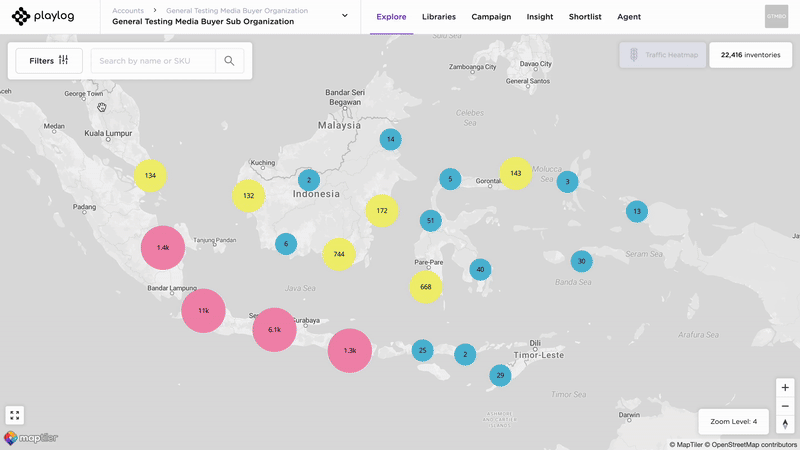This screenshot has width=800, height=450.
Task: Expand the organization selector dropdown
Action: (x=345, y=16)
